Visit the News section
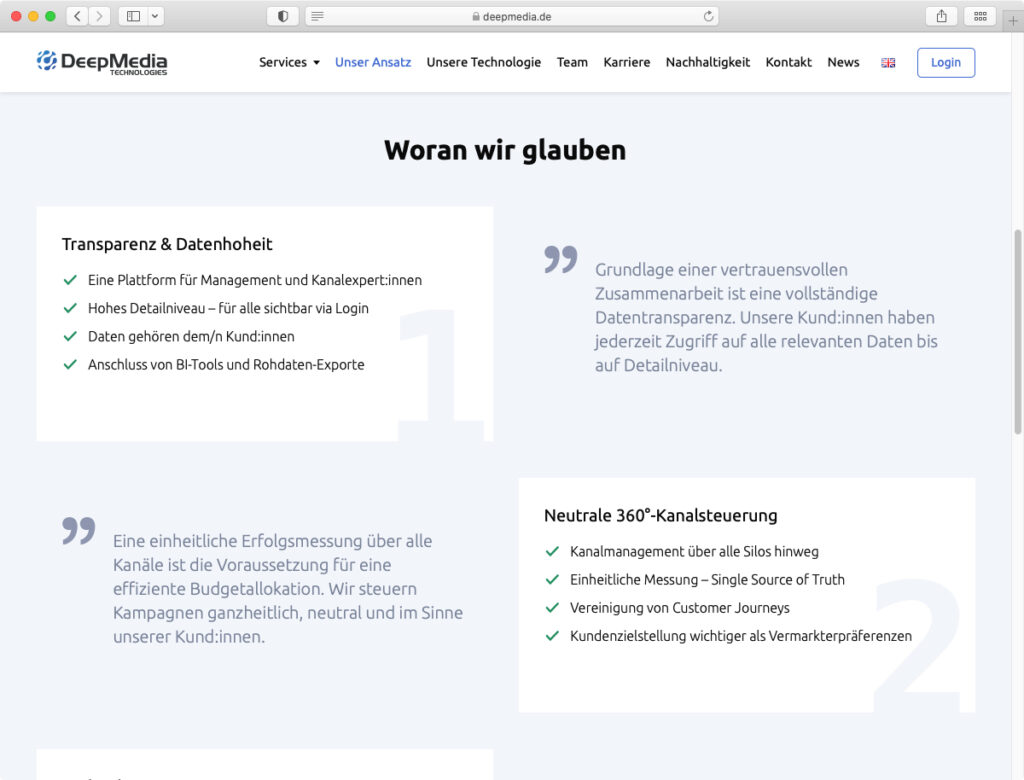The height and width of the screenshot is (780, 1024). pyautogui.click(x=843, y=63)
